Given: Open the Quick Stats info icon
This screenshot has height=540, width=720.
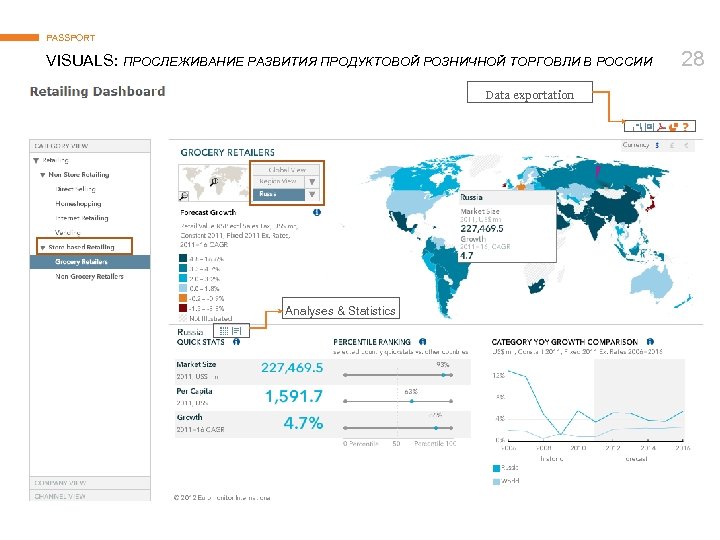Looking at the screenshot, I should 236,342.
